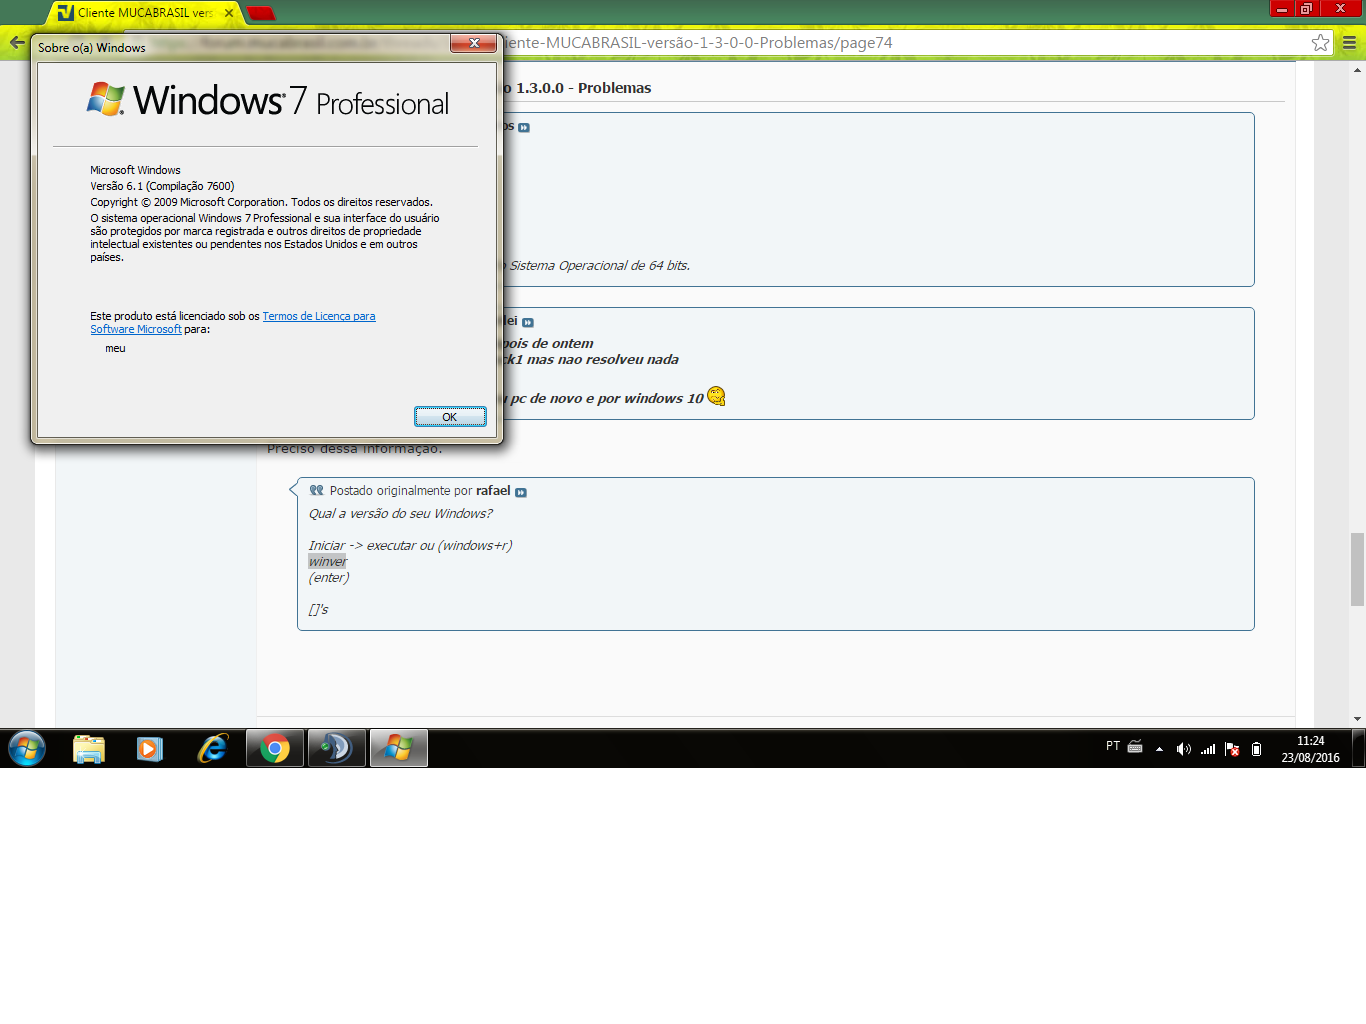Click the view-post icon next to rafael
The width and height of the screenshot is (1366, 1024).
(520, 492)
